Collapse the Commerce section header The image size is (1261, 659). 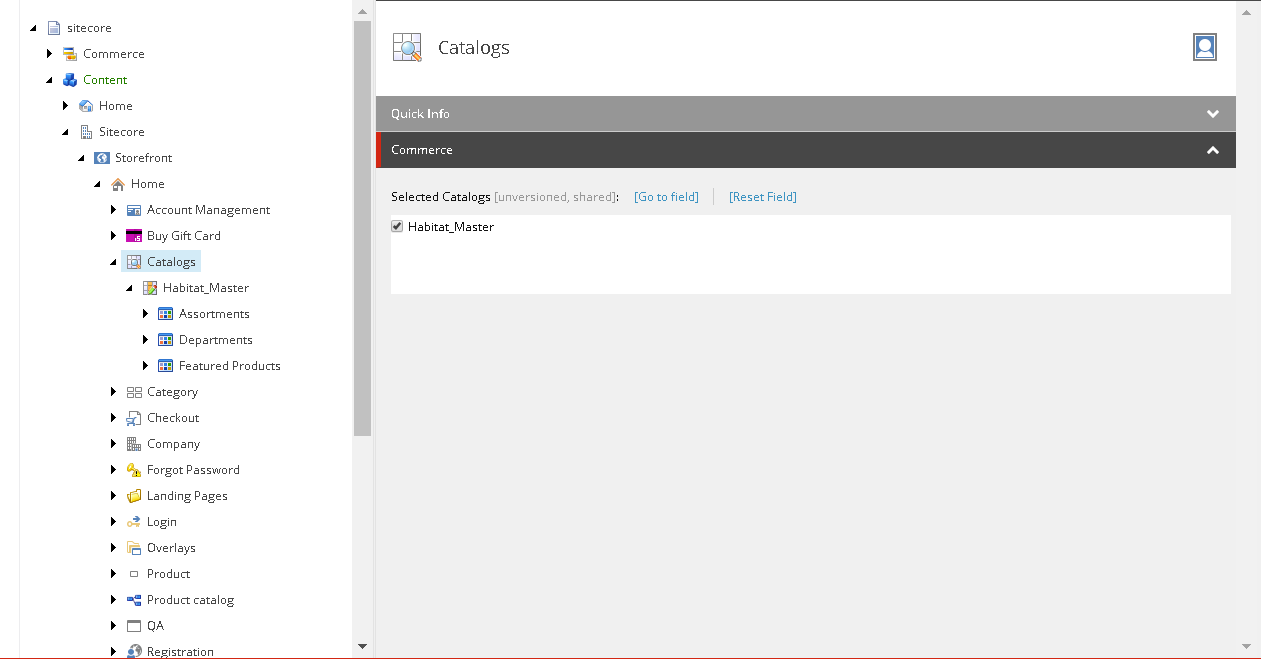click(1213, 149)
